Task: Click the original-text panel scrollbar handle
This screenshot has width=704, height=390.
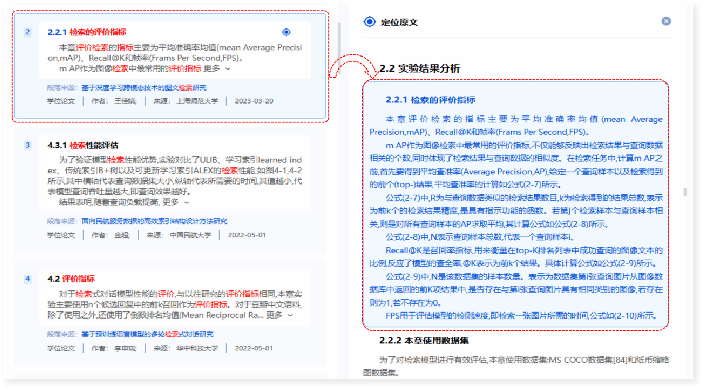Action: pos(685,192)
